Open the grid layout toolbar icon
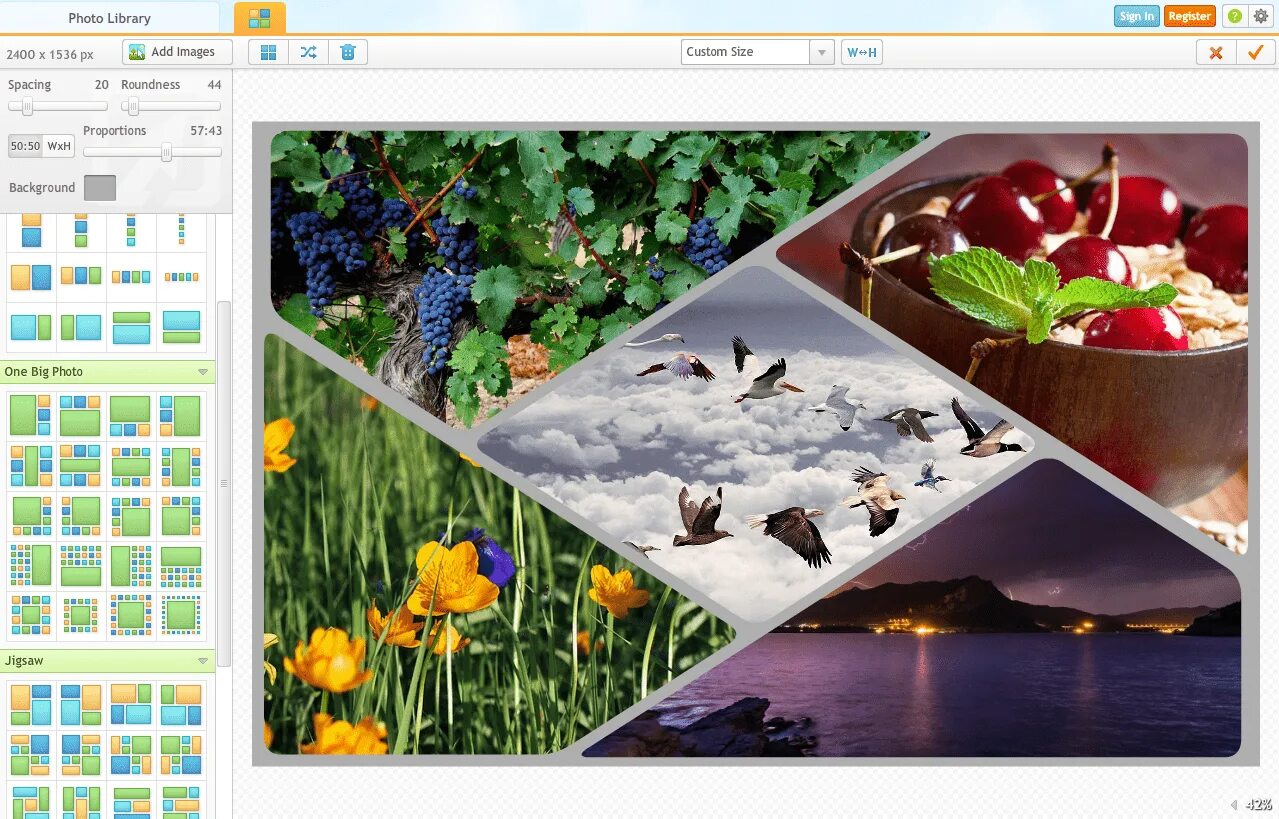This screenshot has height=819, width=1279. (268, 52)
